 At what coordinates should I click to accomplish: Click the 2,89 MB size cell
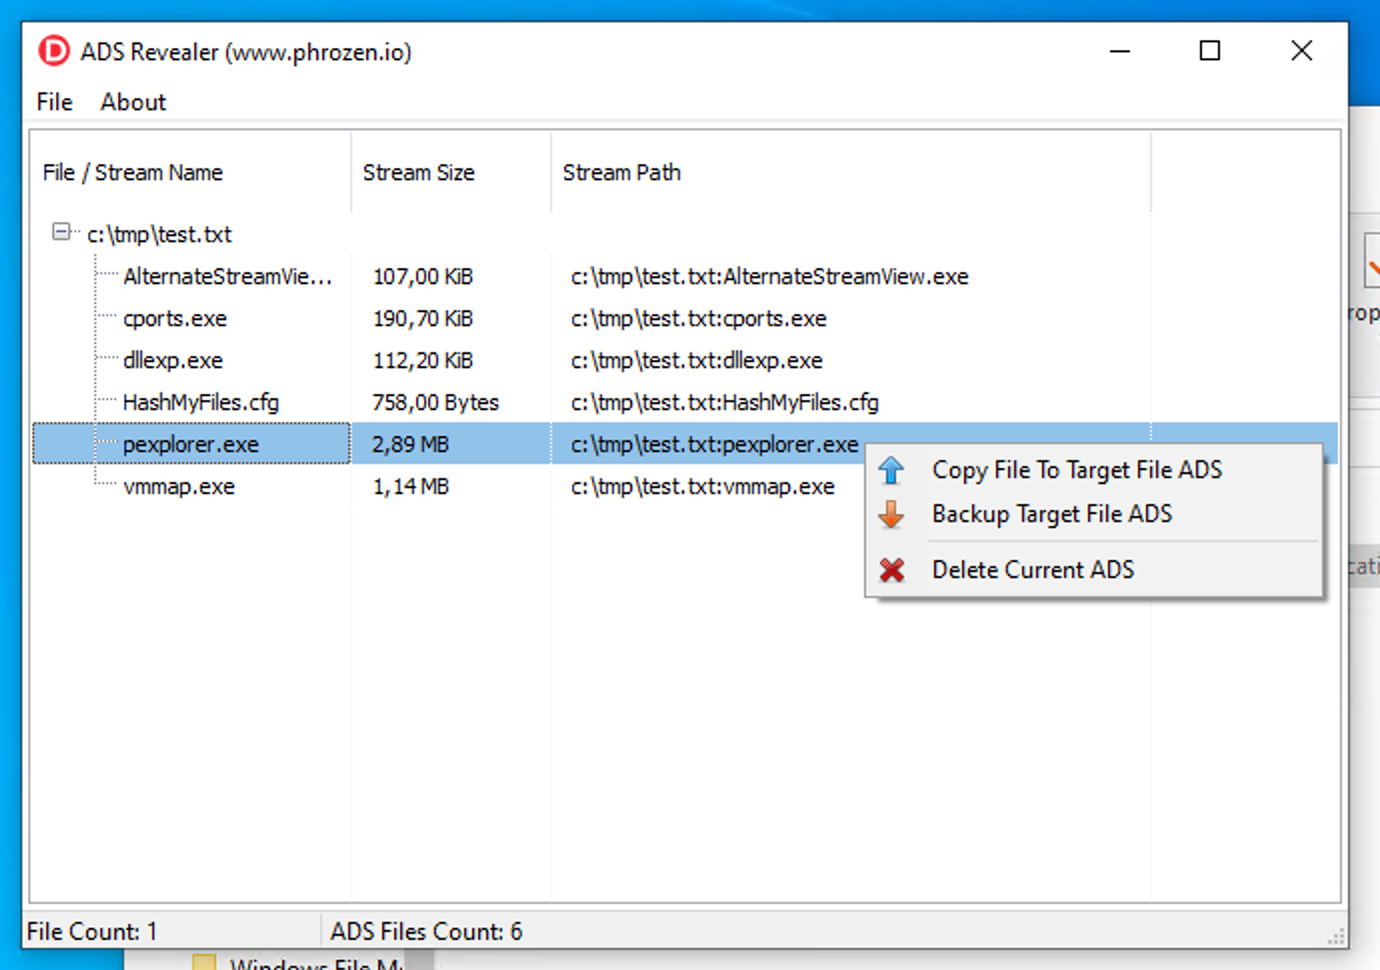point(411,444)
